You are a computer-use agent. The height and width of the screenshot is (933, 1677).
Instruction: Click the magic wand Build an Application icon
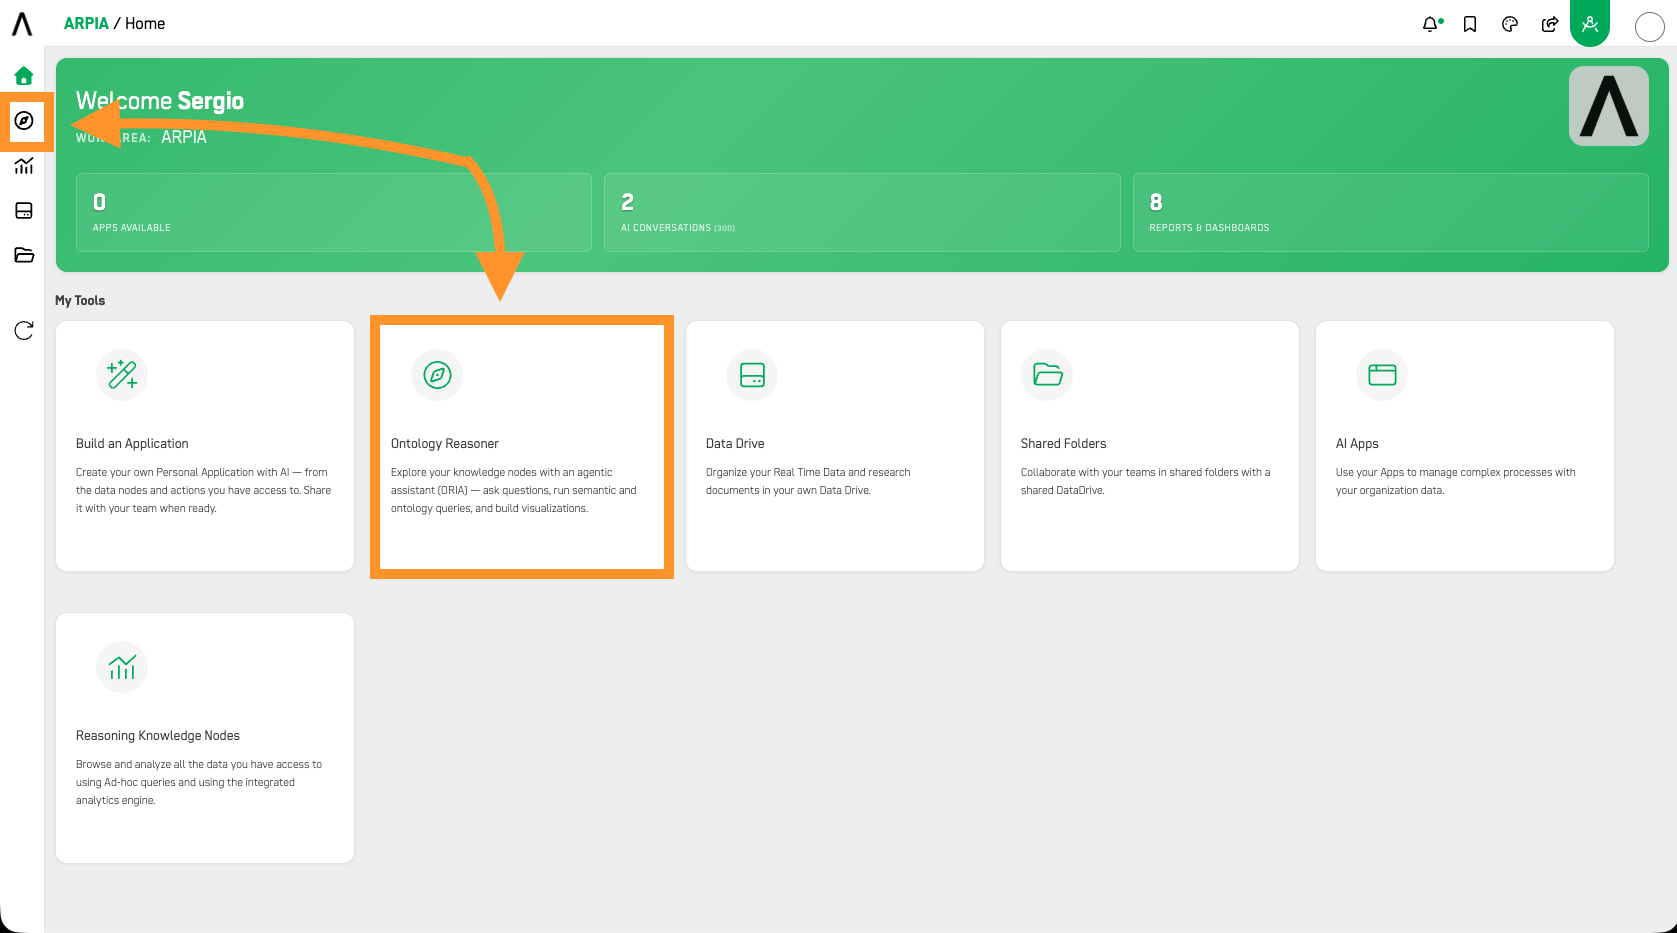[122, 375]
